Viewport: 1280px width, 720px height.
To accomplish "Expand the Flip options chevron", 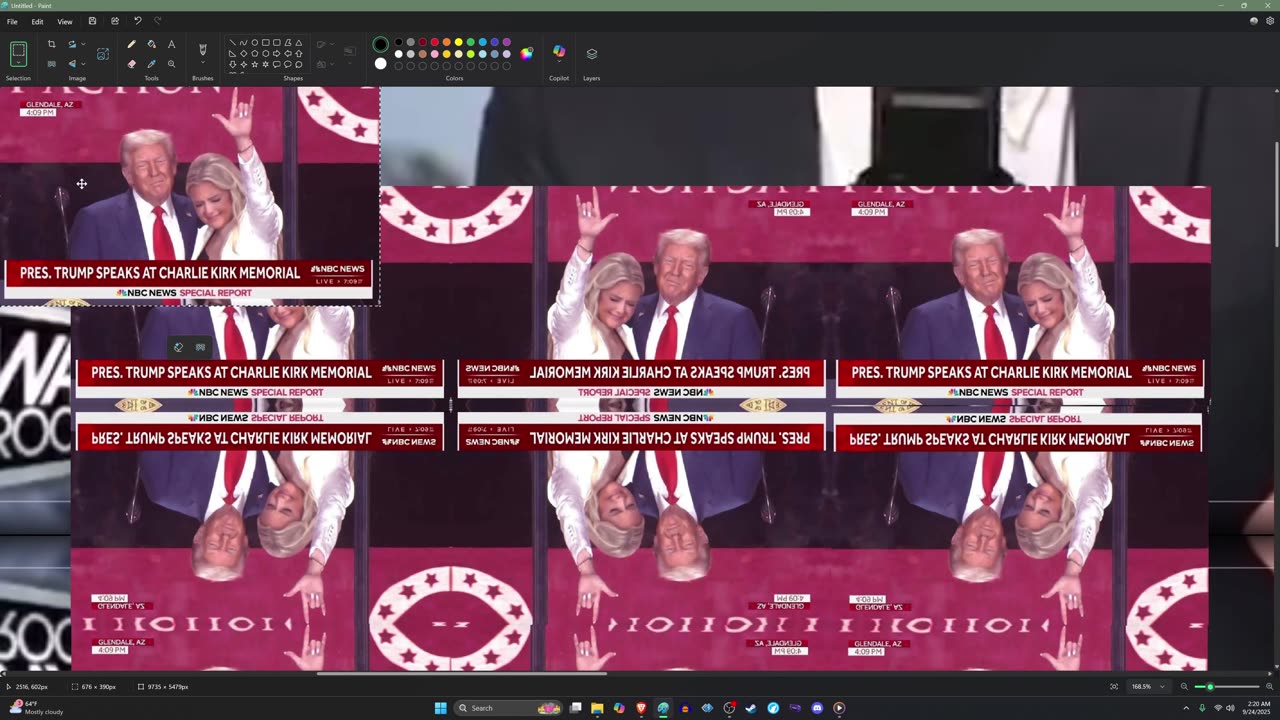I will coord(82,64).
